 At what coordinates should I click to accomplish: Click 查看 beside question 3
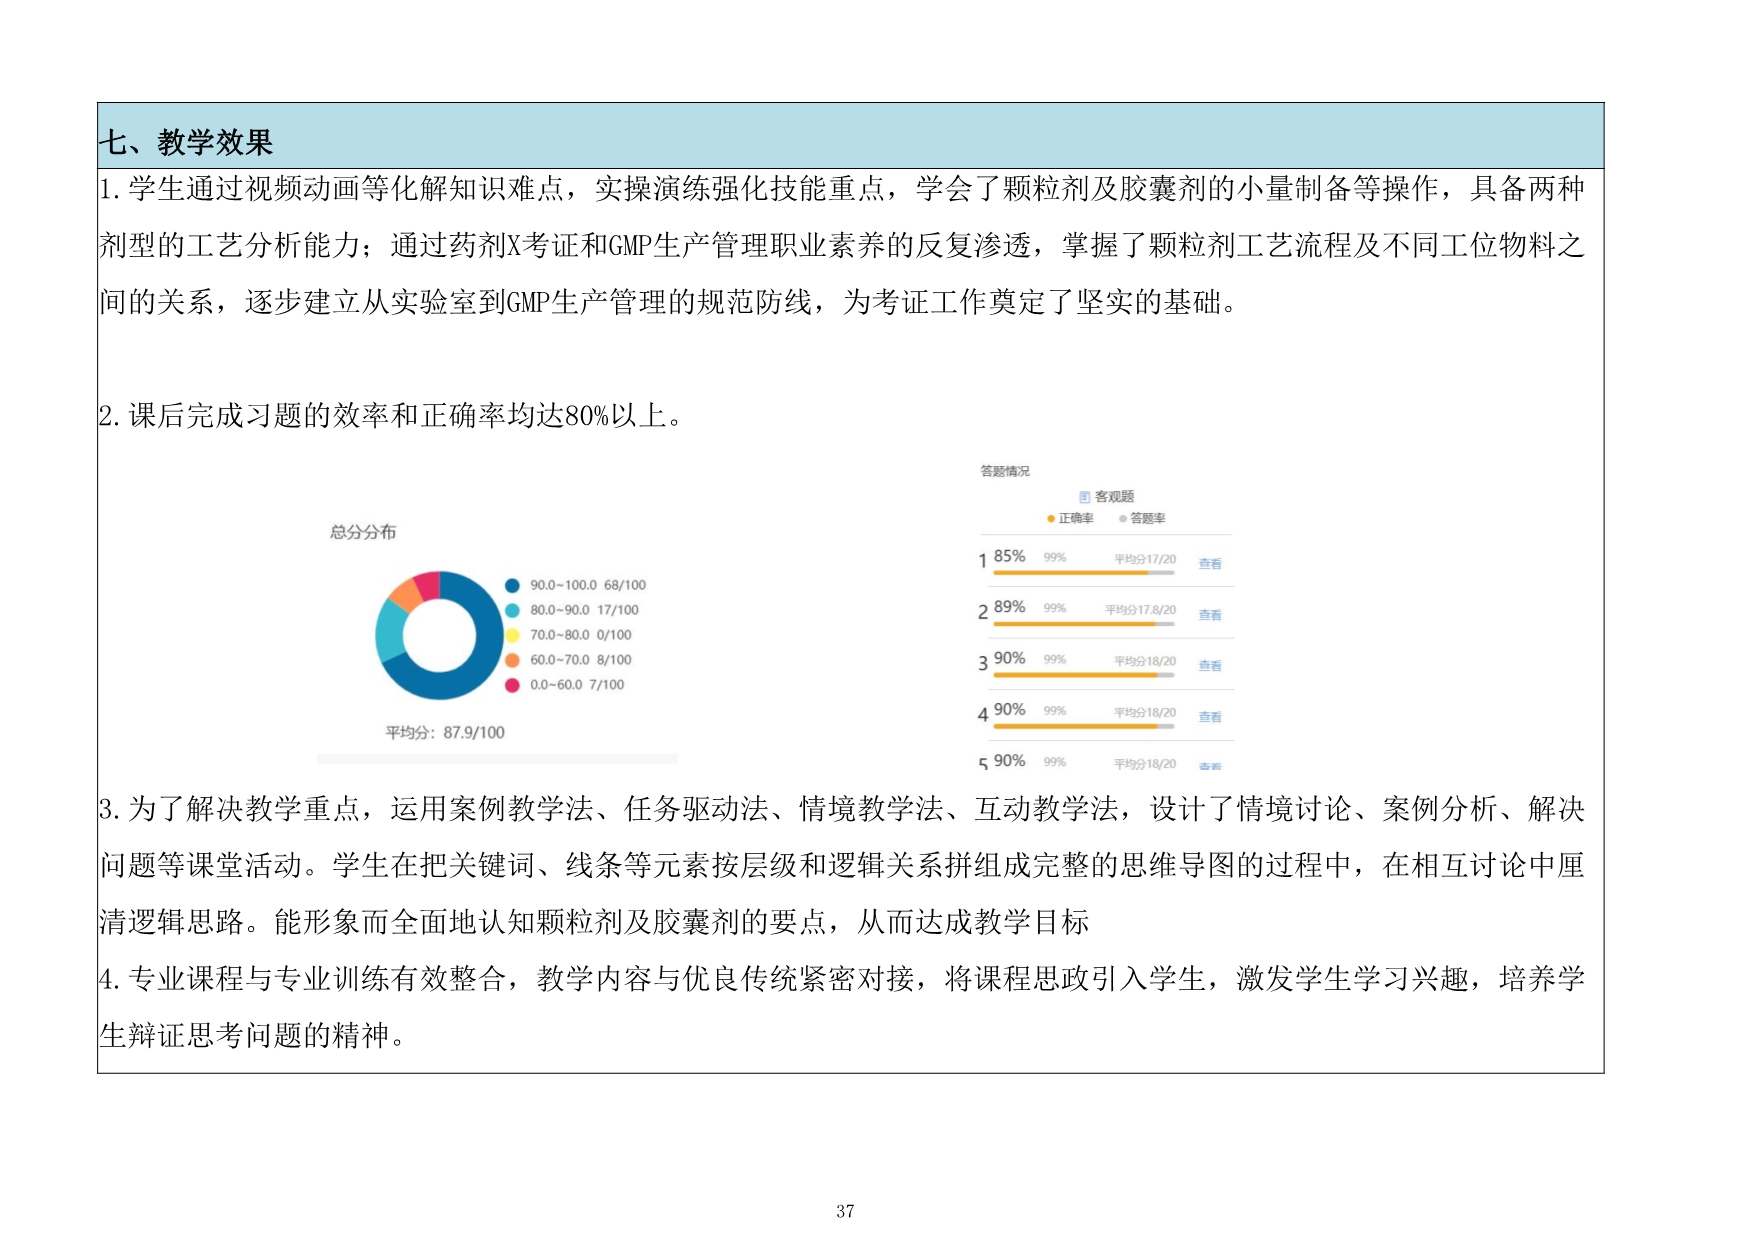1209,666
